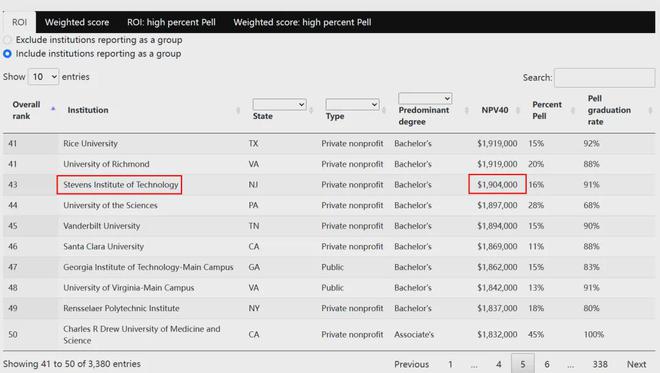Open the Show entries count dropdown
660x373 pixels.
[43, 77]
